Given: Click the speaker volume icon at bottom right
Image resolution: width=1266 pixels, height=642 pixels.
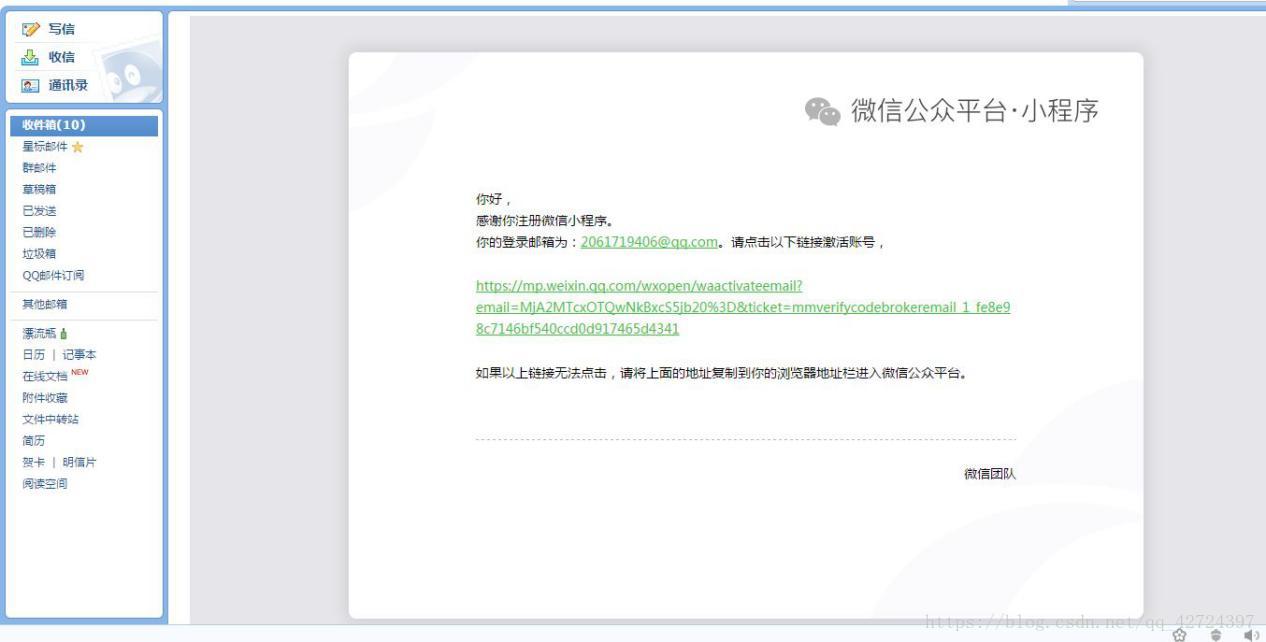Looking at the screenshot, I should (x=1251, y=635).
